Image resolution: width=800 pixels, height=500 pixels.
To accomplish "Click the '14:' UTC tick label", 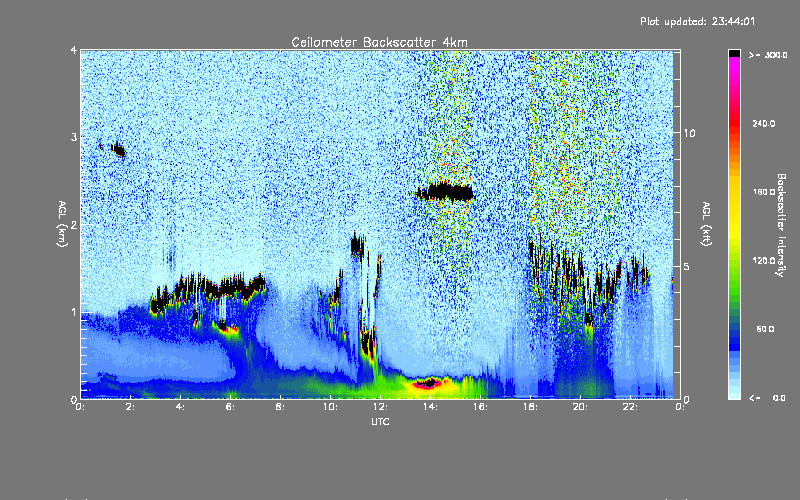I will point(430,407).
